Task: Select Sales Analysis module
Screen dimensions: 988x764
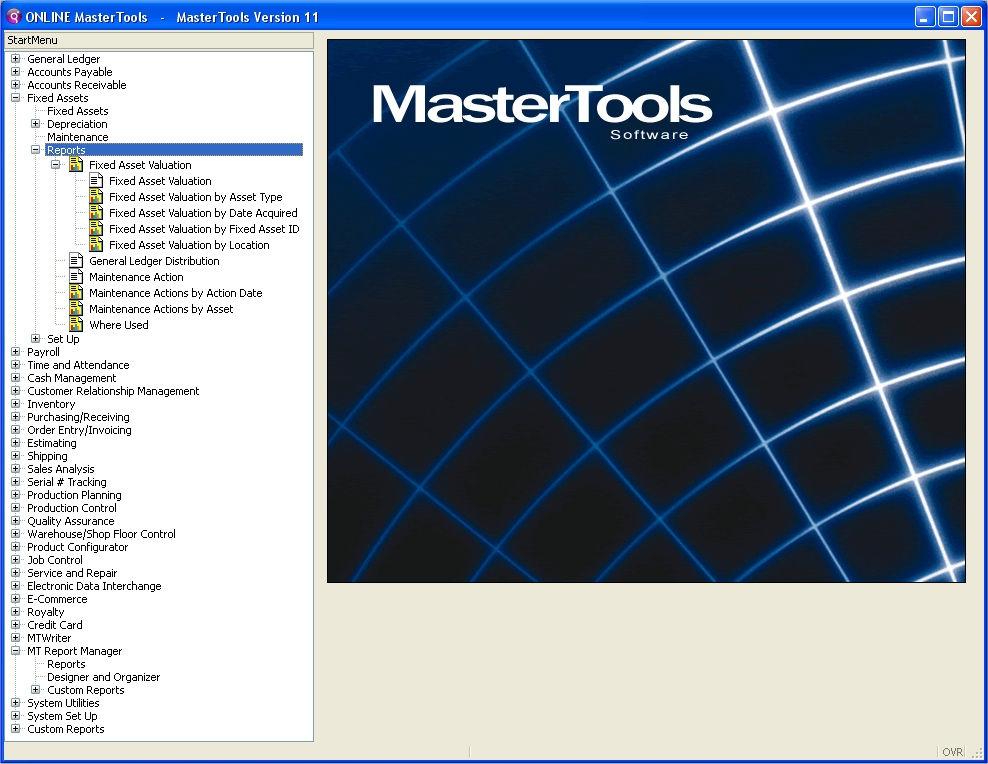Action: (x=60, y=469)
